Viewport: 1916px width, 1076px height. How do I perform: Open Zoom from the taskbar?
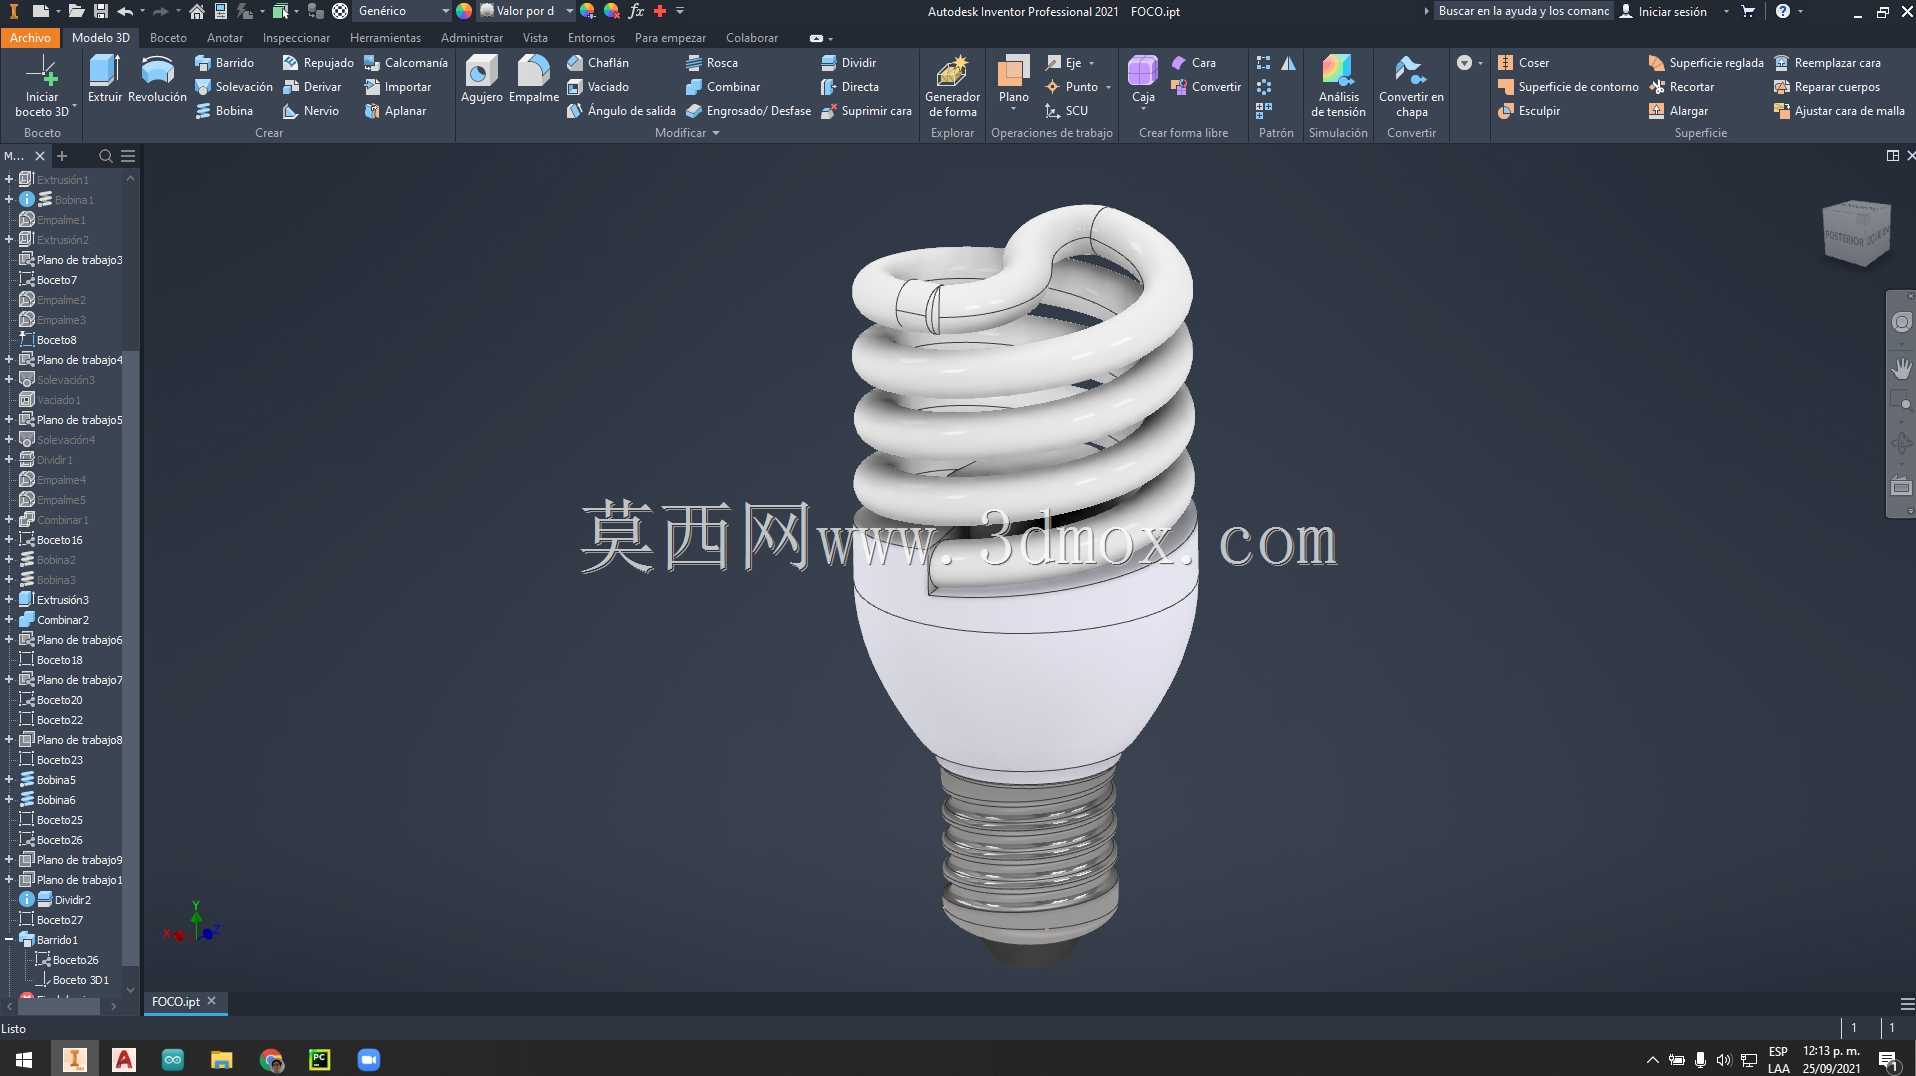[x=369, y=1059]
